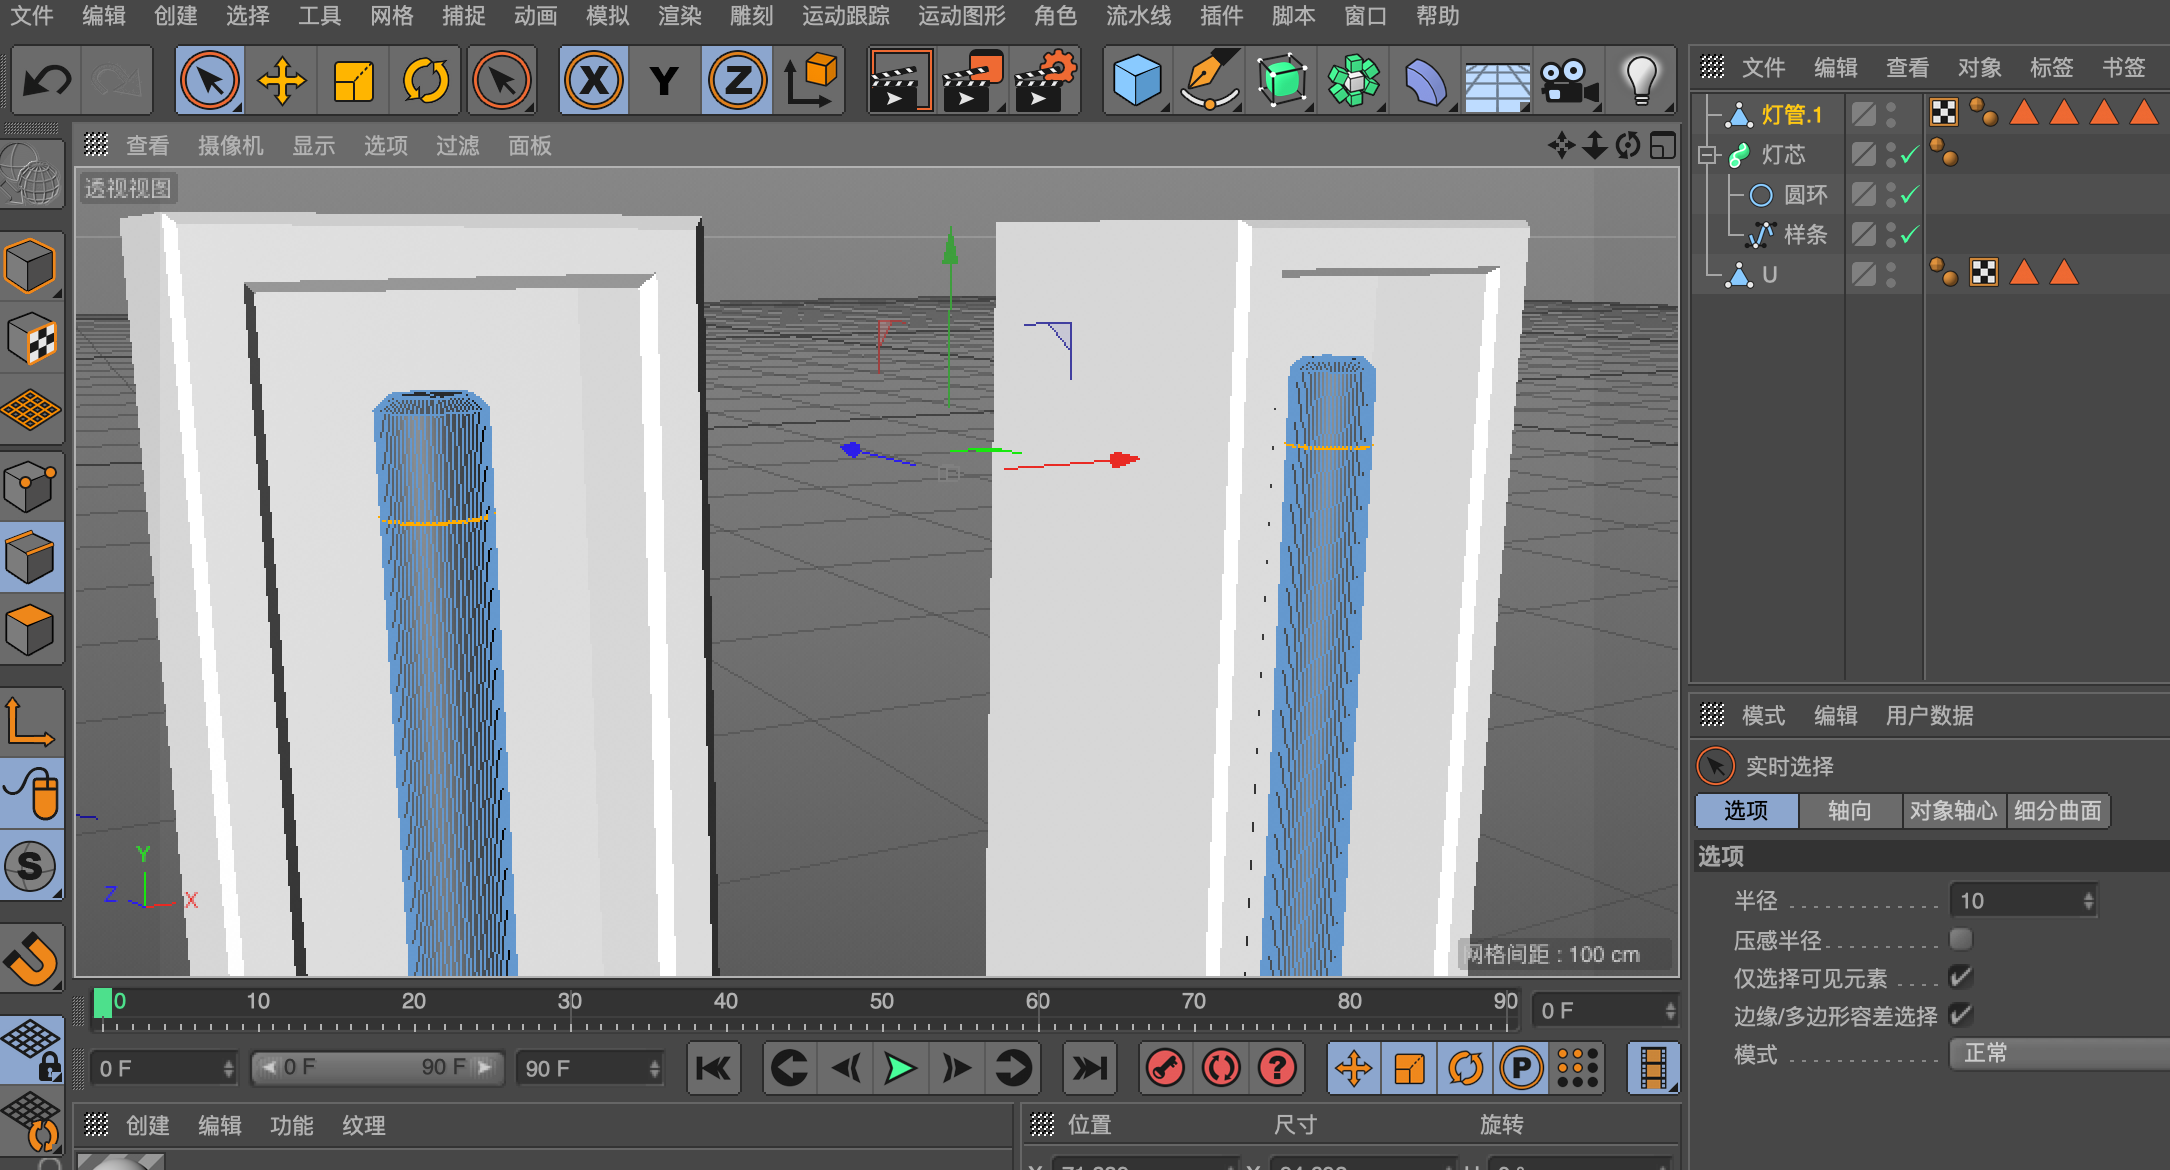
Task: Switch to the 轴向 tab
Action: tap(1849, 811)
